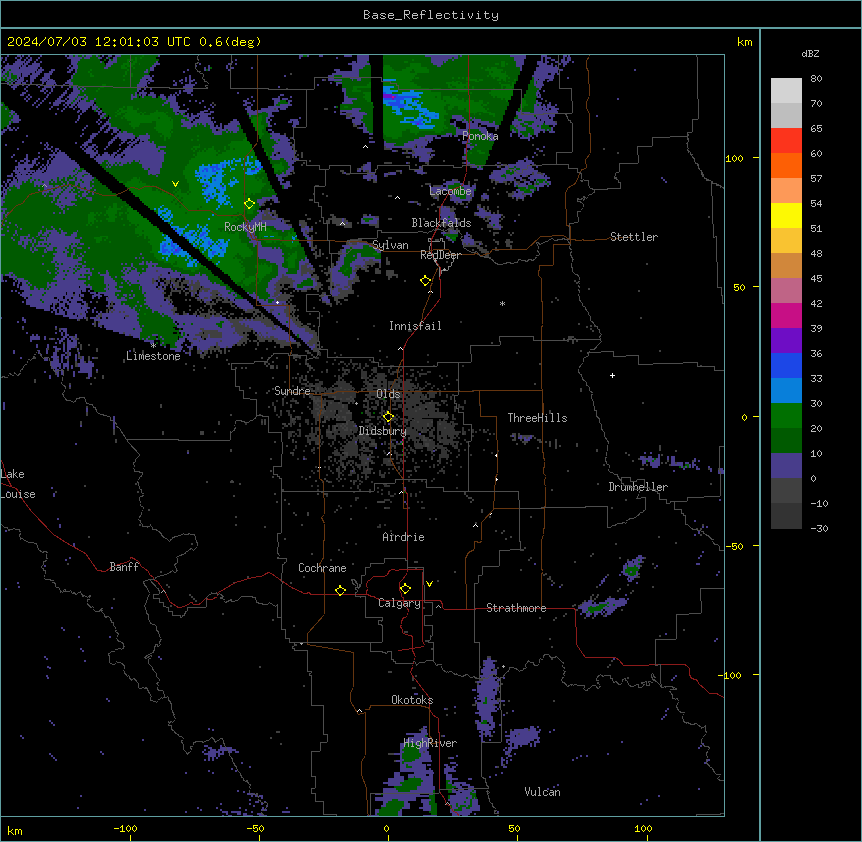Select the yellow diamond marker above Calgary label
862x842 pixels.
[x=405, y=589]
